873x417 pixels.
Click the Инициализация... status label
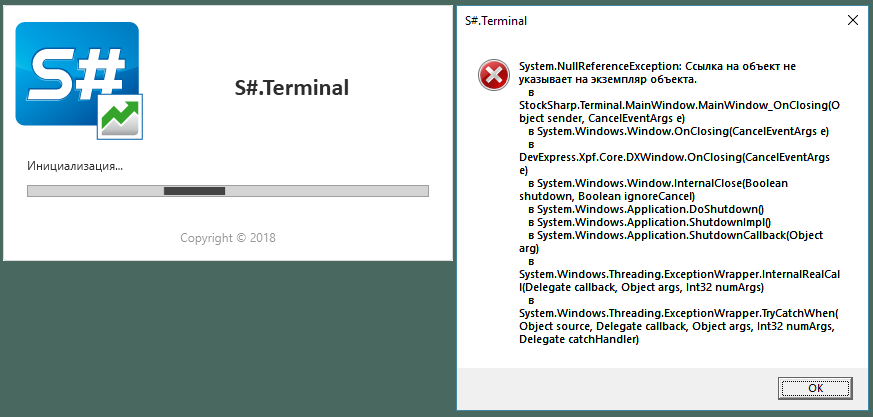tap(75, 166)
